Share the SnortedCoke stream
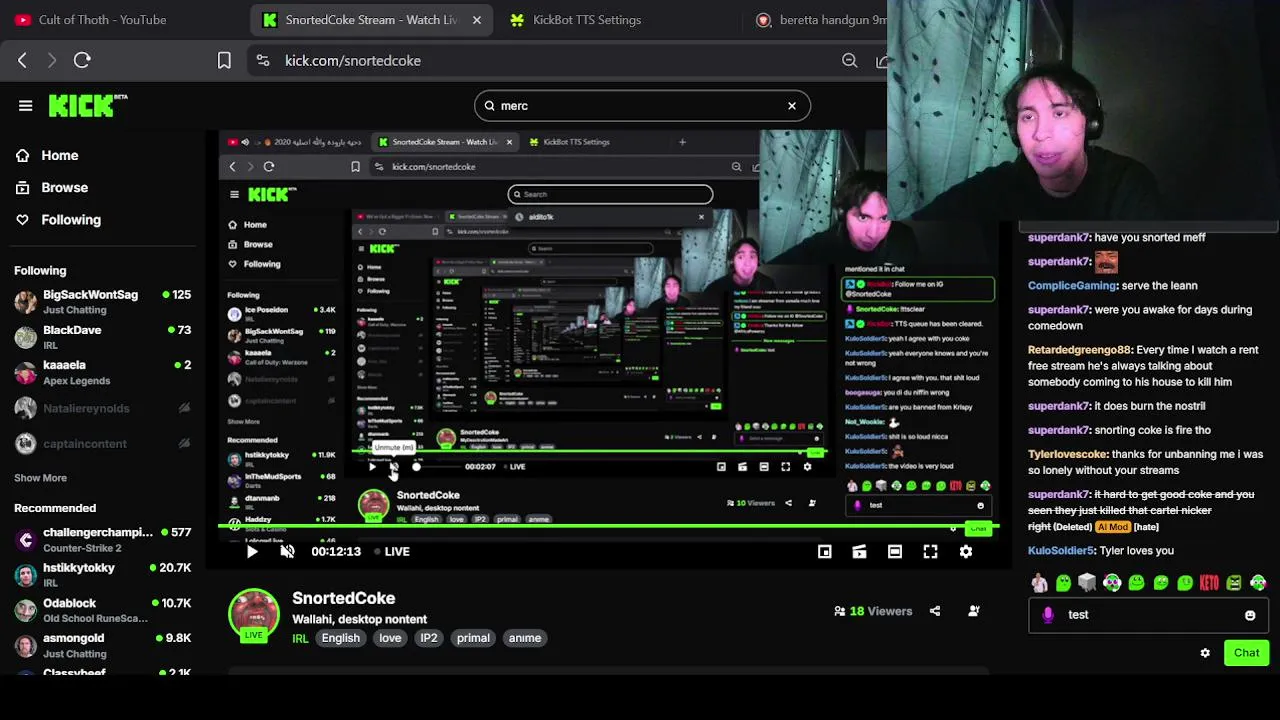Screen dimensions: 1280x720 click(x=935, y=611)
